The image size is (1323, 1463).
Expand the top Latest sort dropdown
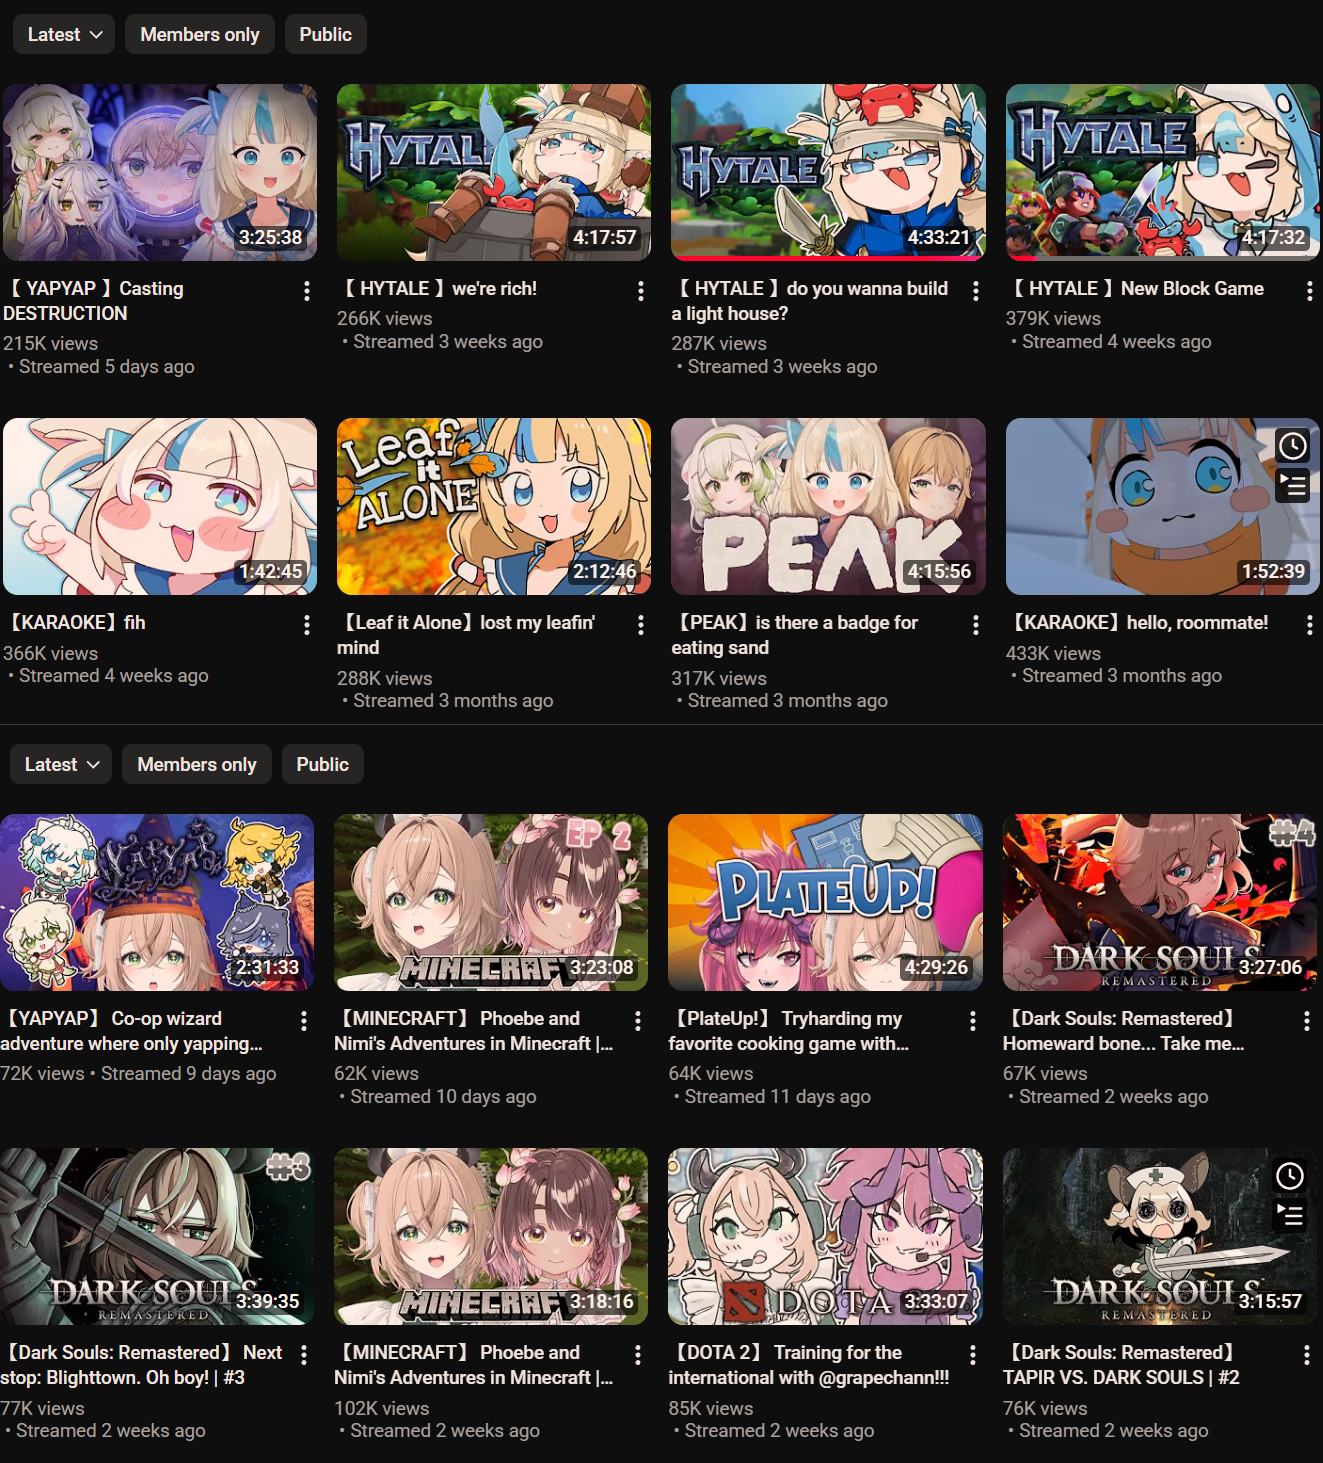[x=64, y=34]
